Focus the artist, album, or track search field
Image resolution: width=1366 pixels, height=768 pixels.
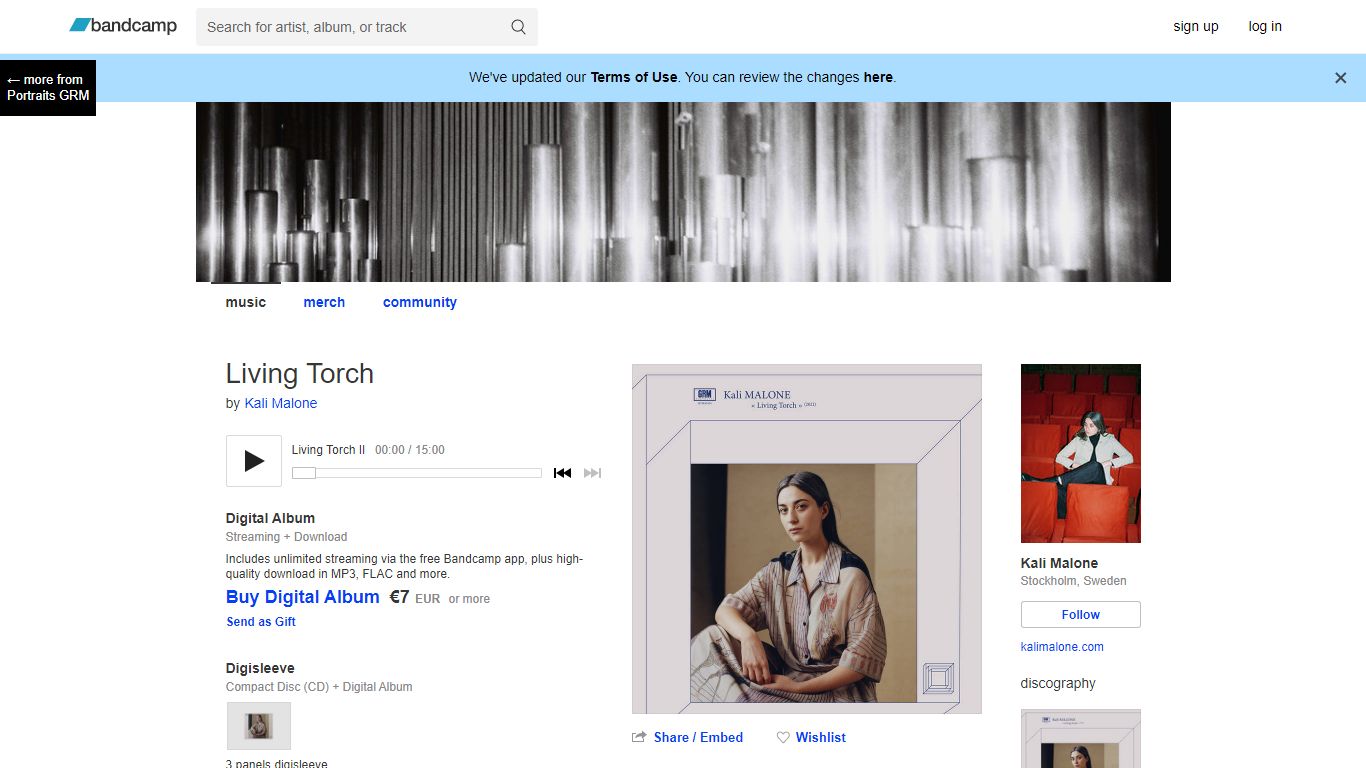coord(367,27)
